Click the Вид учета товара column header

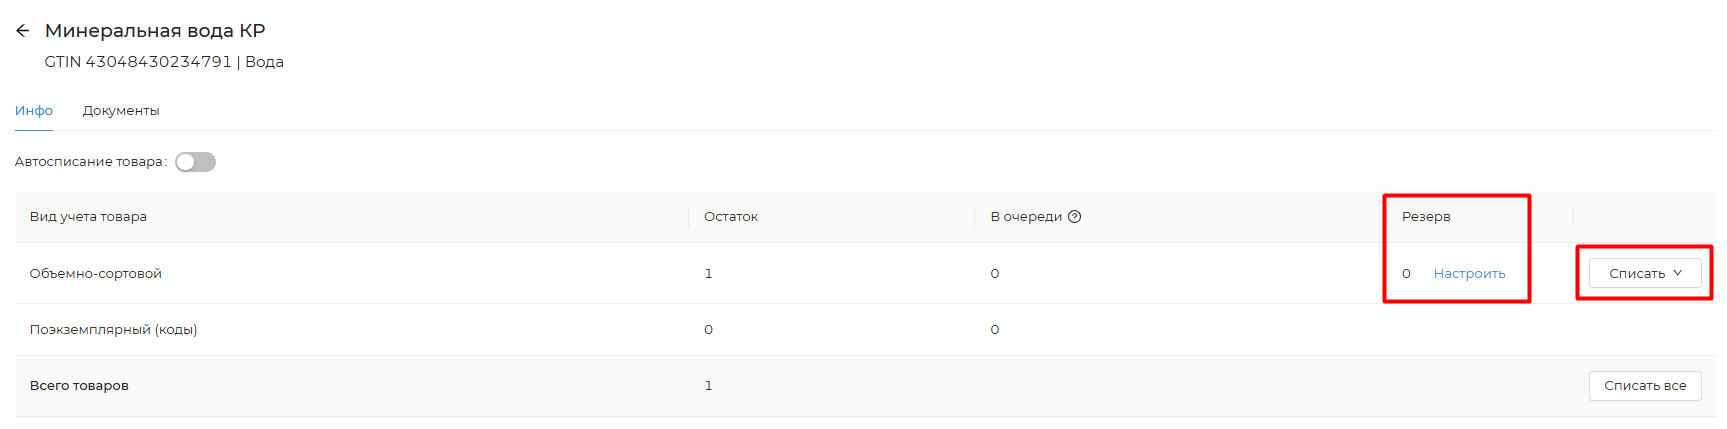point(88,217)
